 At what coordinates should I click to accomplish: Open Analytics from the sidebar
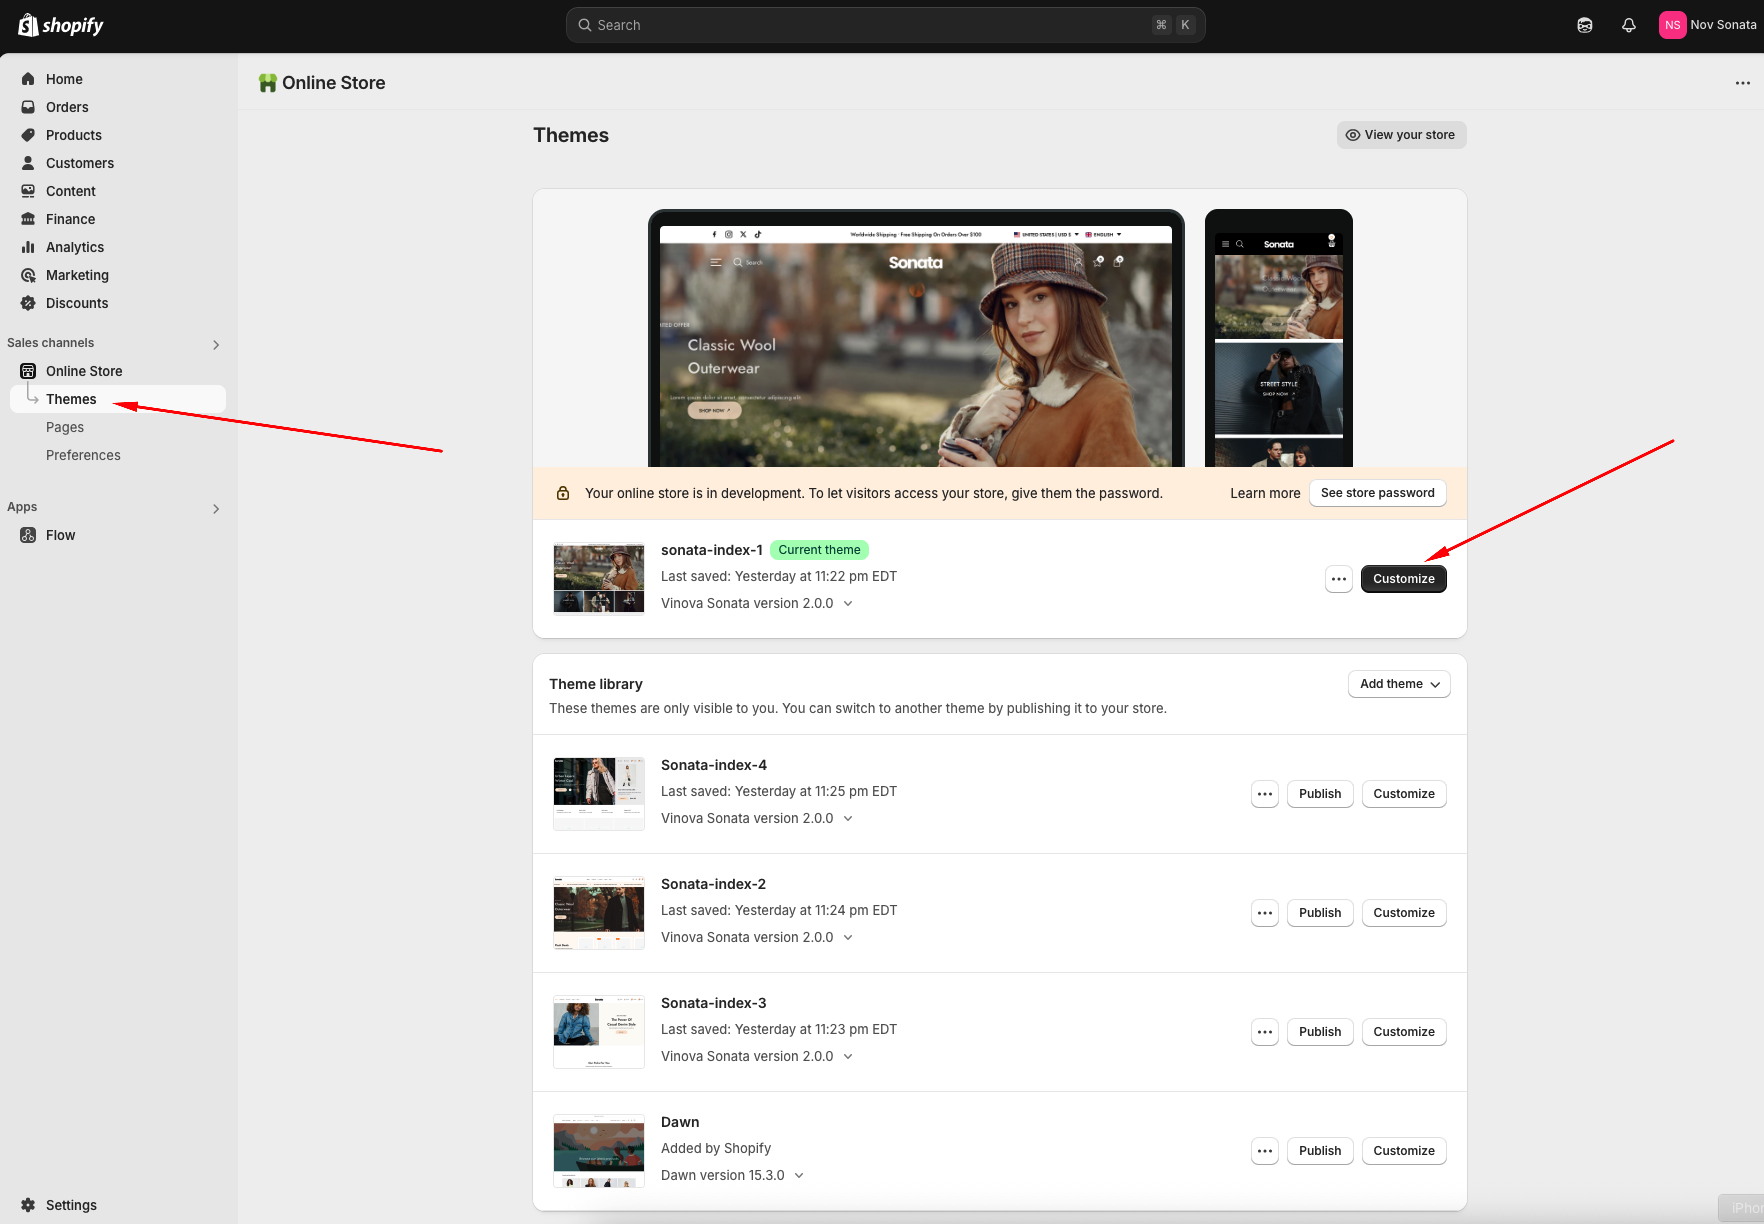(74, 247)
